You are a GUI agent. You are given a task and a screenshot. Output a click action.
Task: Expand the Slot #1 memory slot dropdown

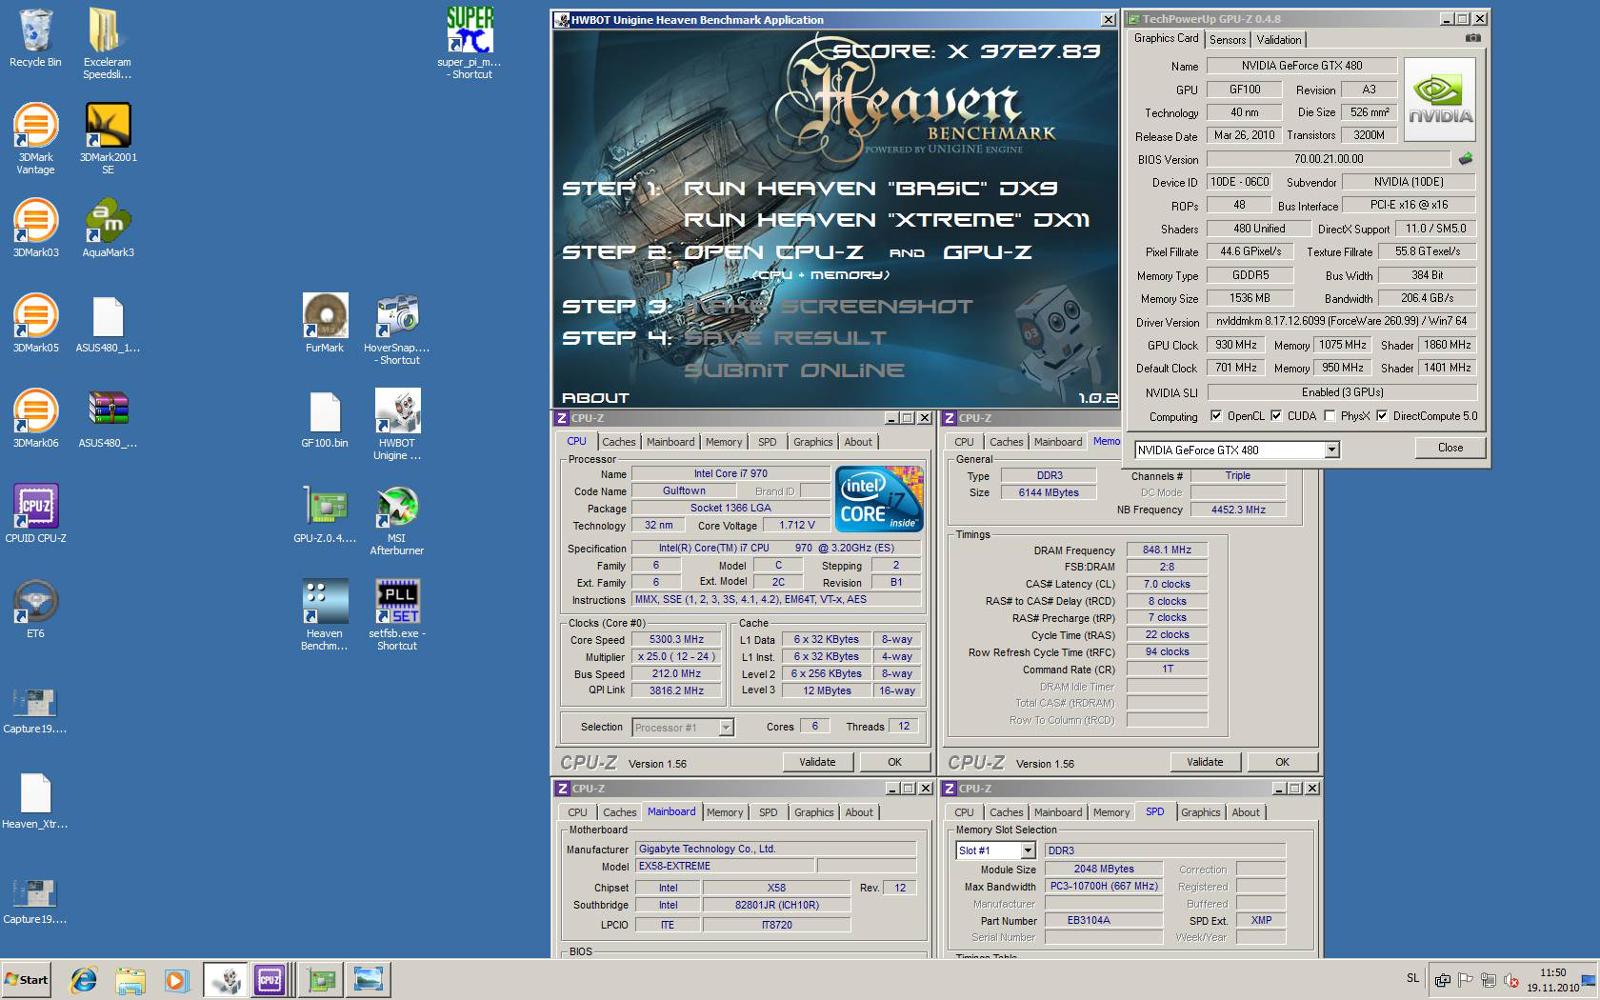(x=1027, y=850)
